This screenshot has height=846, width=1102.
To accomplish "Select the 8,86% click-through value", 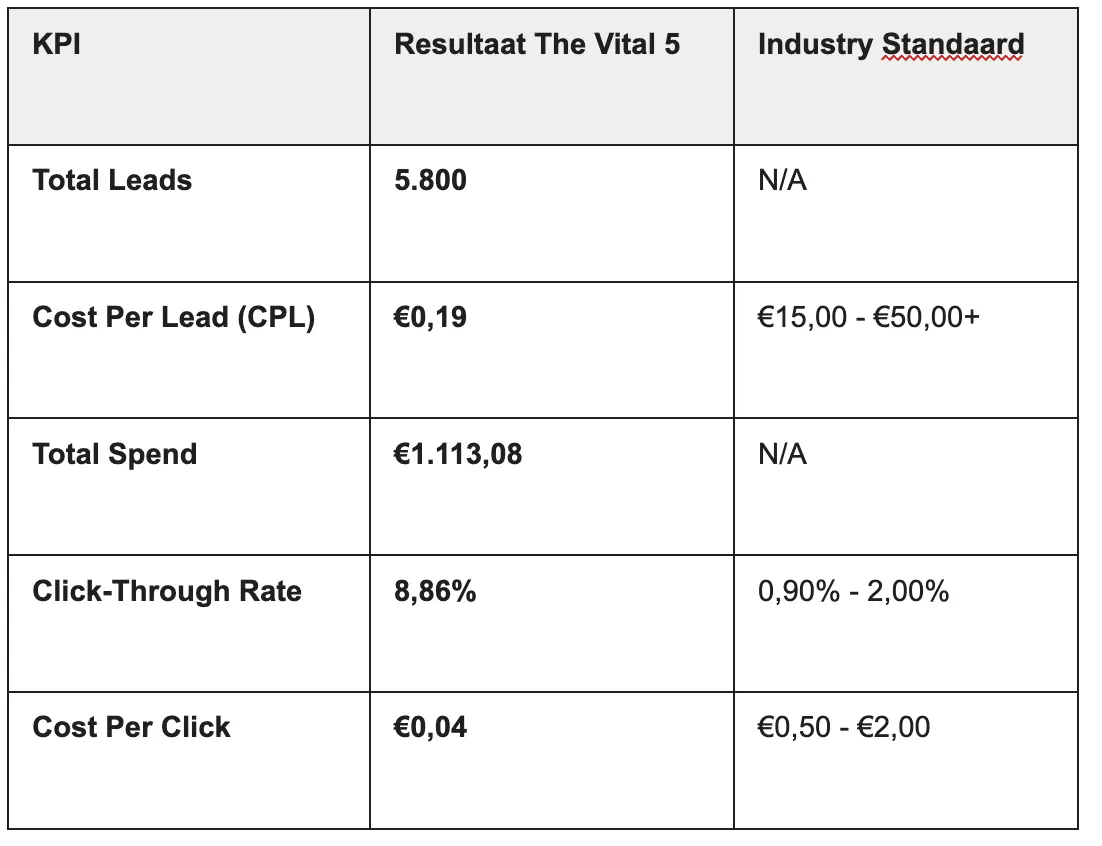I will click(435, 592).
